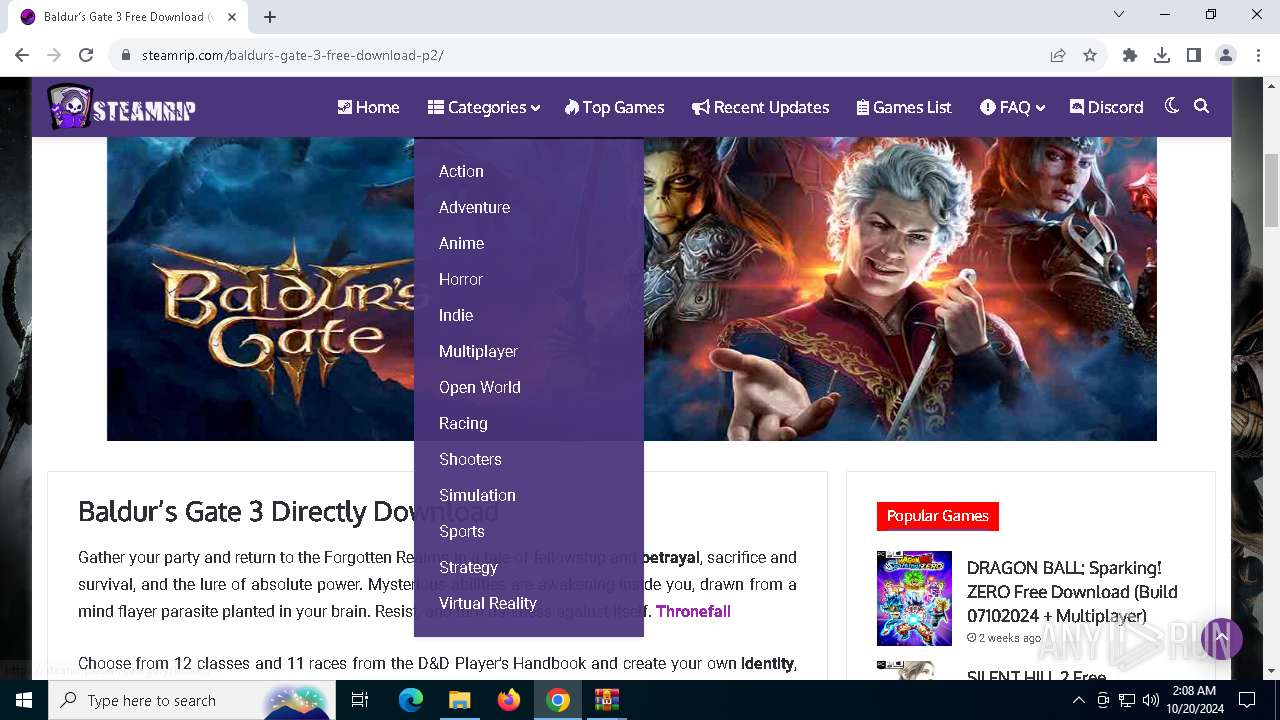Open the volume control tray icon
This screenshot has width=1280, height=720.
[1151, 700]
